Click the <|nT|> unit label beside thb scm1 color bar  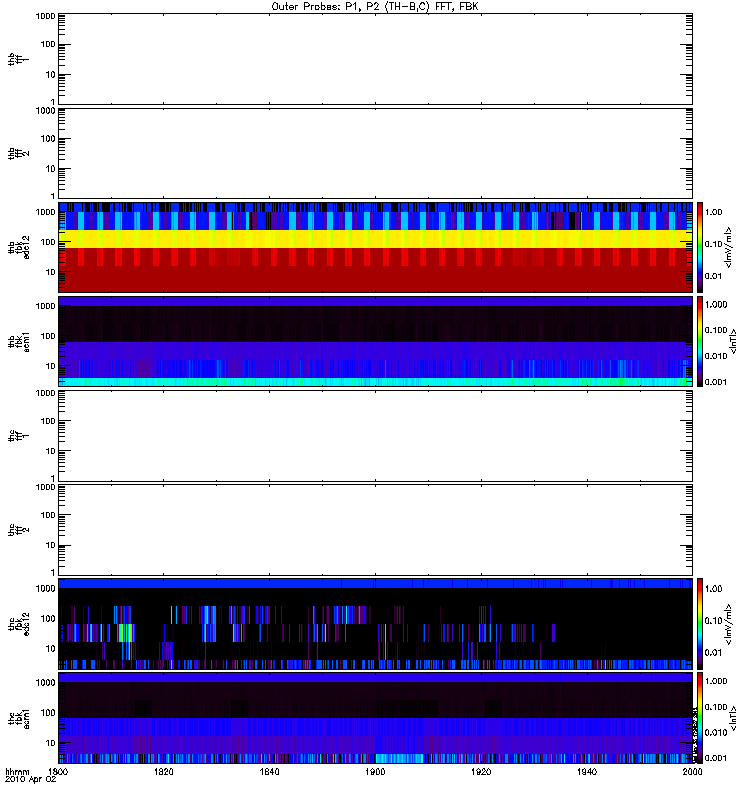[733, 341]
